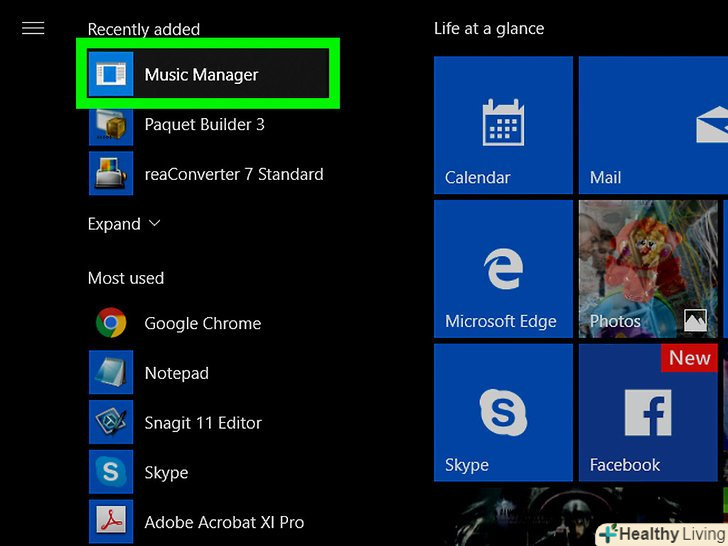Open the Facebook tile
Image resolution: width=728 pixels, height=546 pixels.
[648, 413]
